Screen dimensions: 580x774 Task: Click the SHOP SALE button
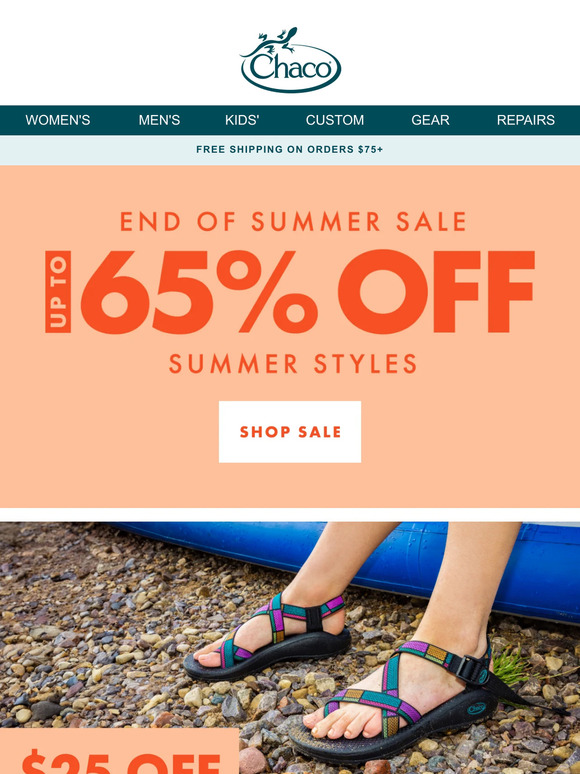290,432
